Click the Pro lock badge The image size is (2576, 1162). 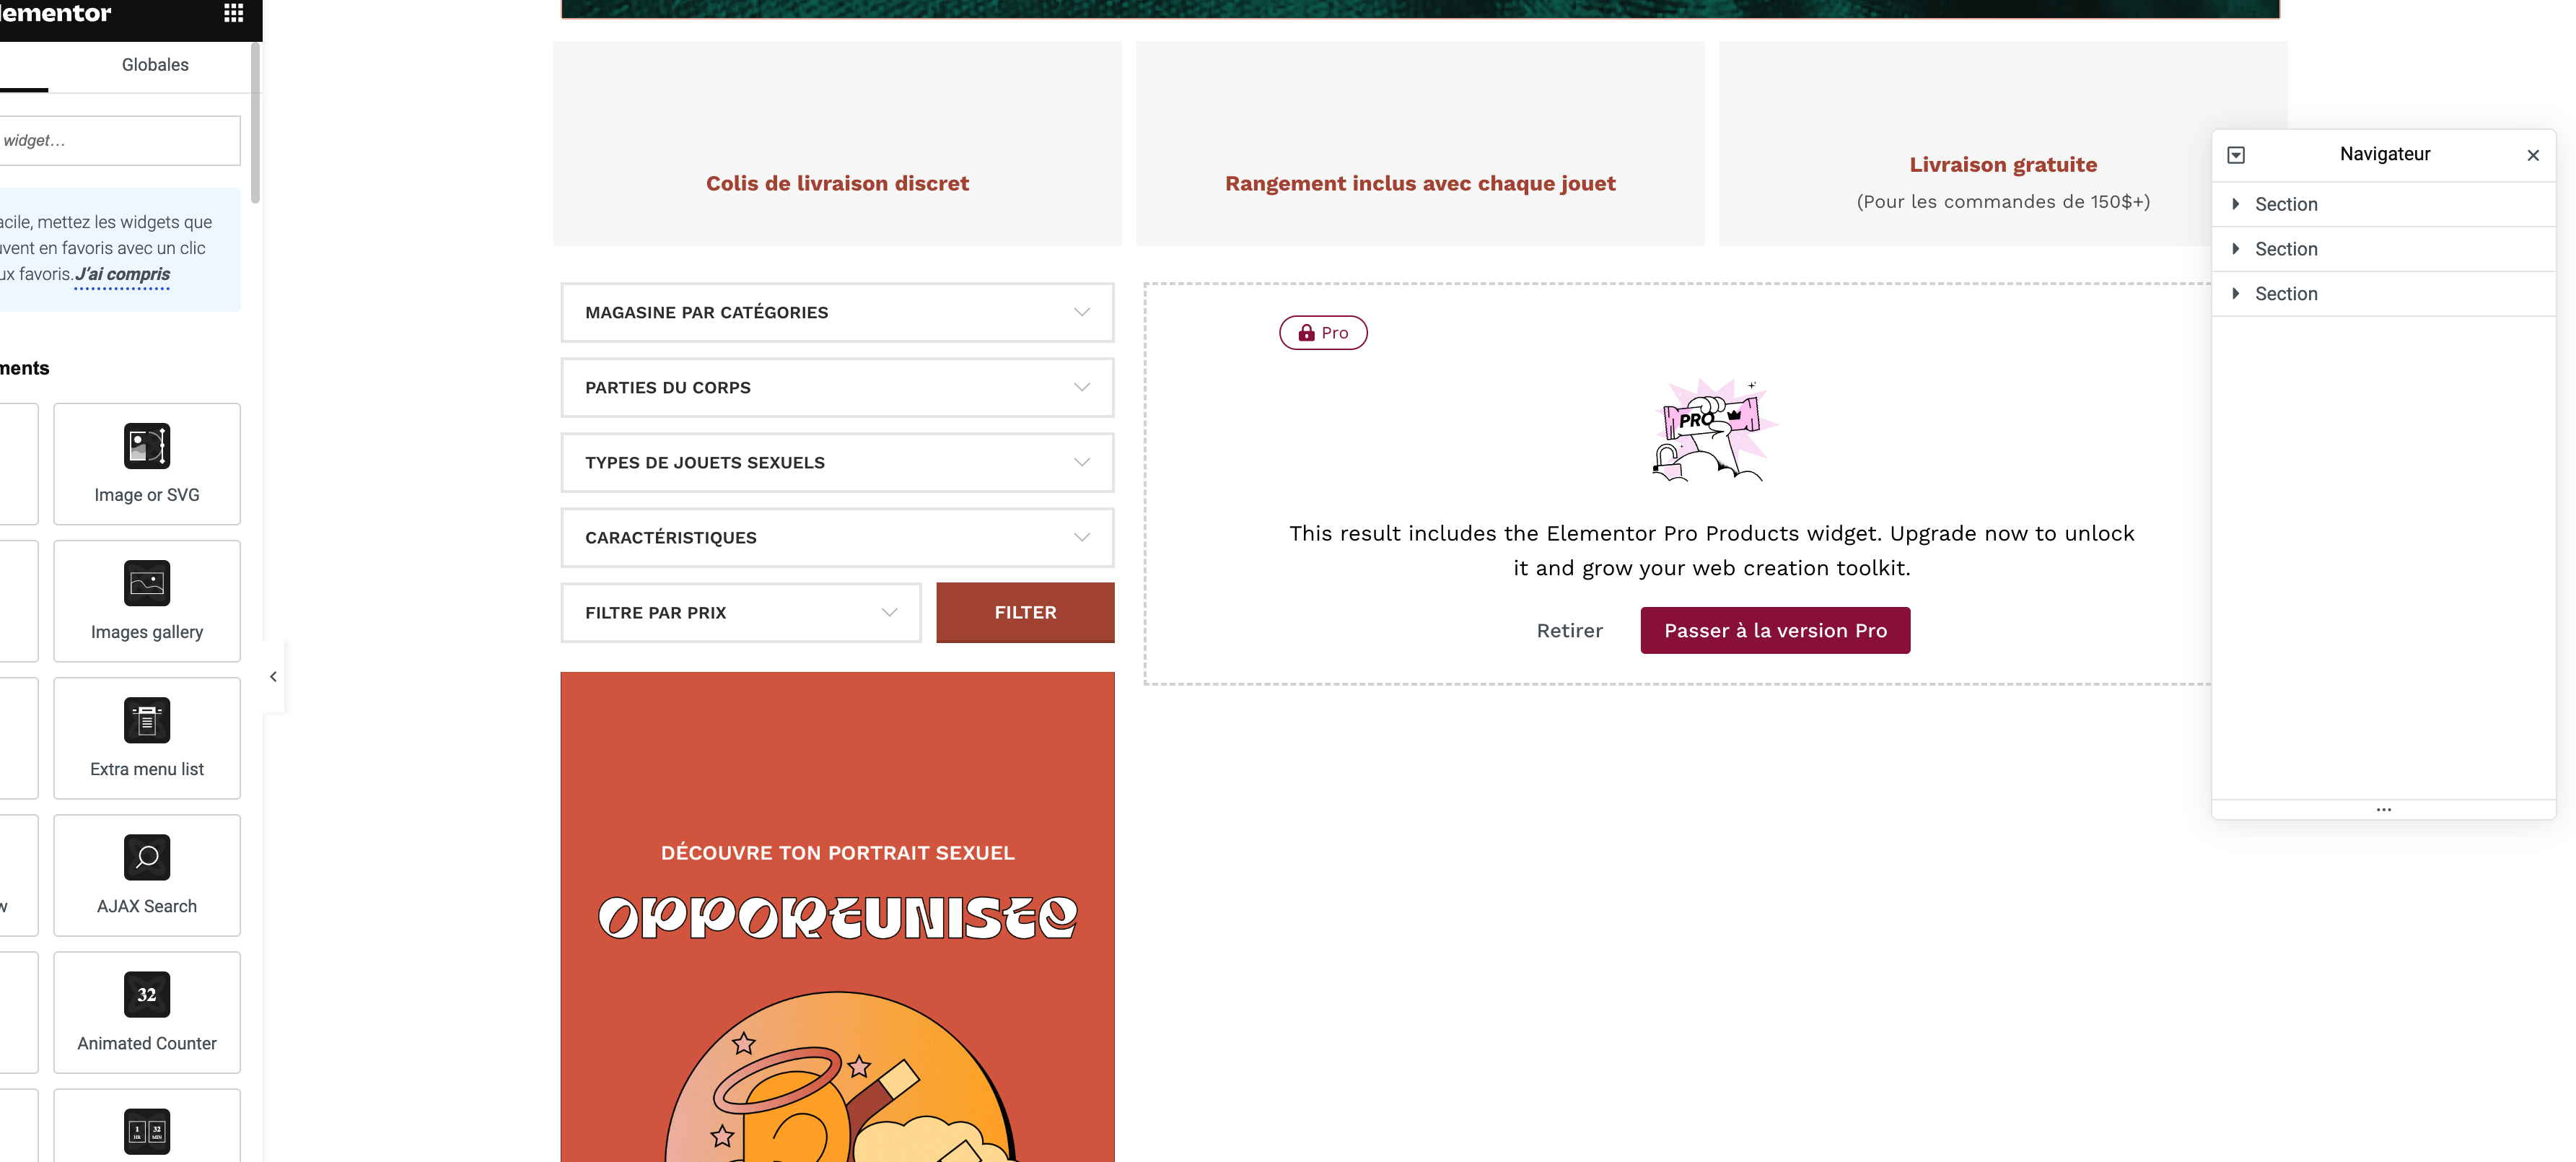1323,333
